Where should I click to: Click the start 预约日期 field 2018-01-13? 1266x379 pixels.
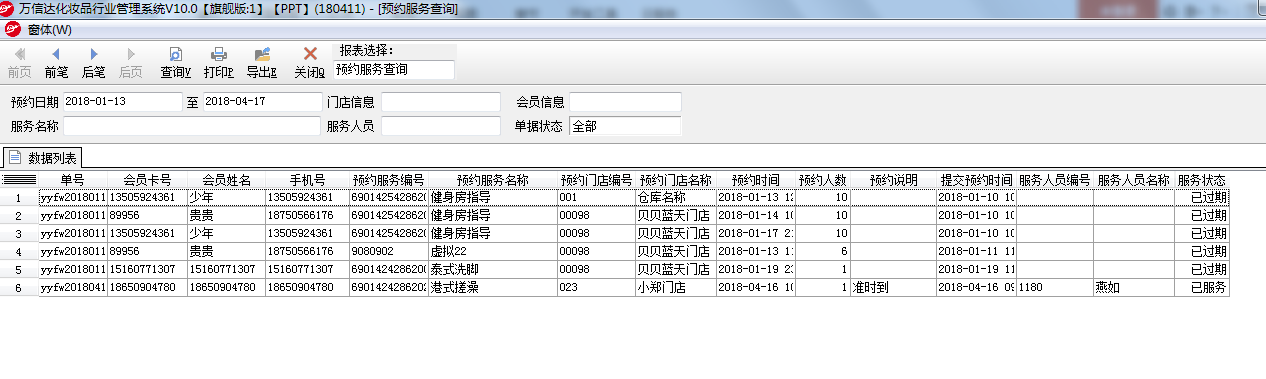pyautogui.click(x=123, y=102)
